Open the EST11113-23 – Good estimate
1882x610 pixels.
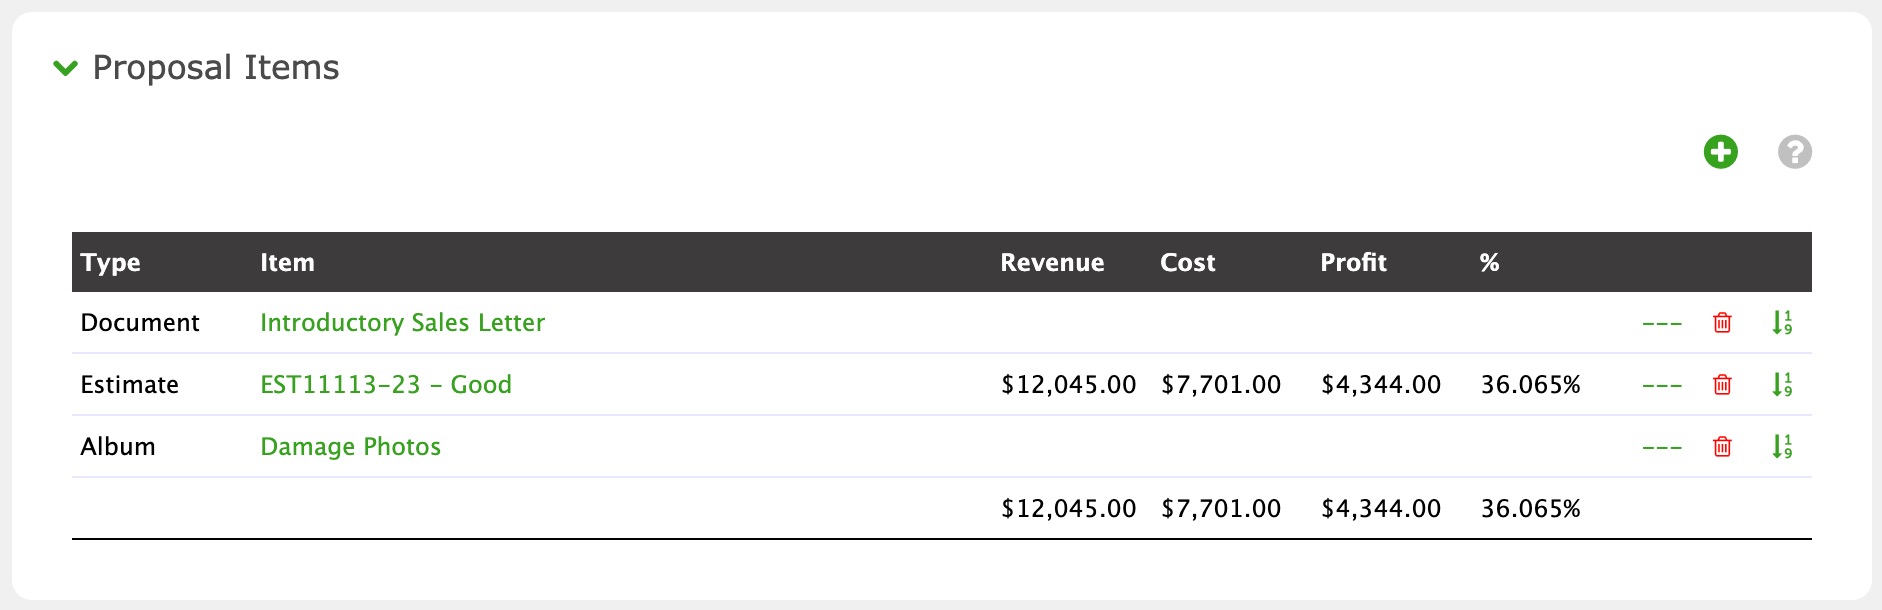coord(386,385)
